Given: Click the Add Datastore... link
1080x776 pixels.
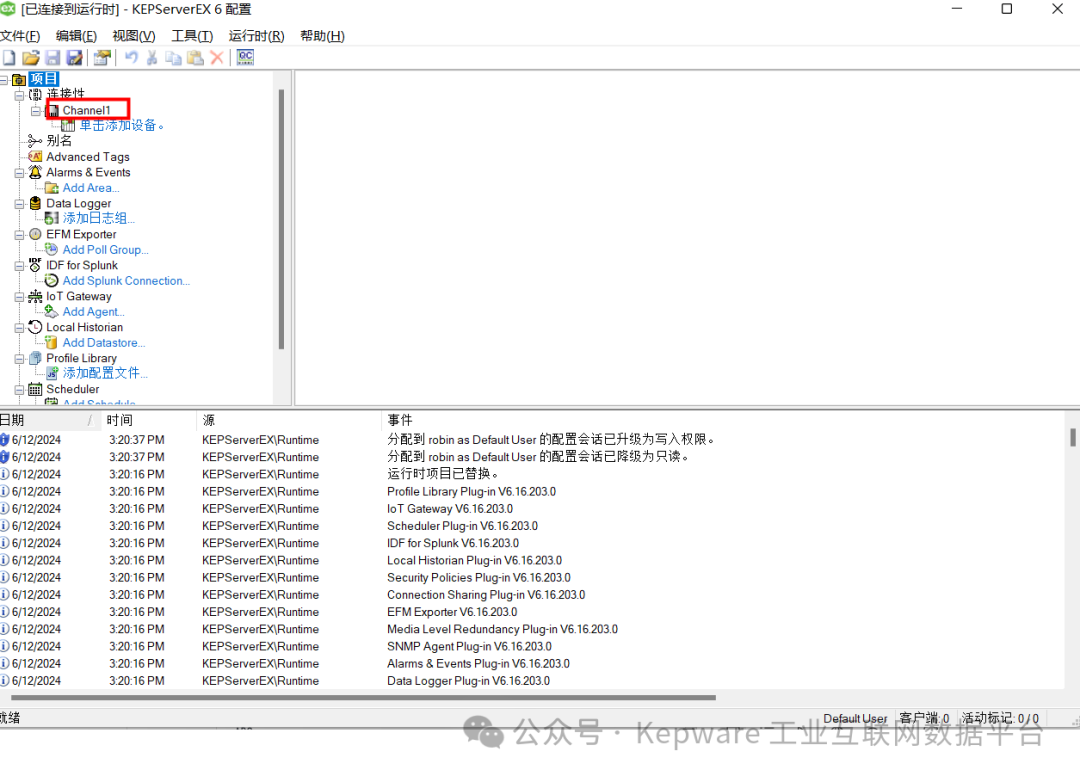Looking at the screenshot, I should click(x=104, y=343).
